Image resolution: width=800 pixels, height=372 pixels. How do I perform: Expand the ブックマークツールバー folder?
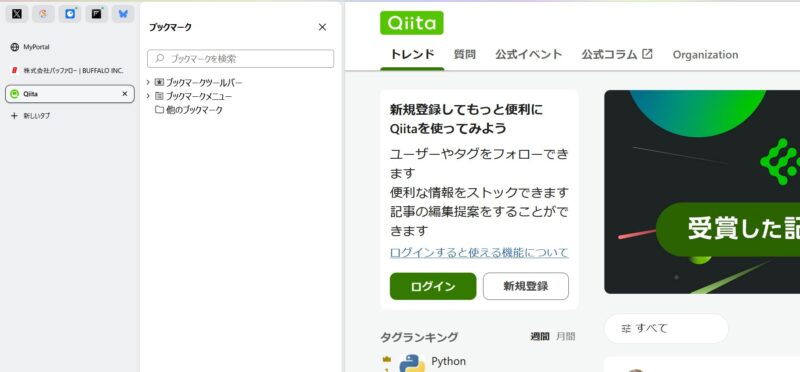click(x=148, y=82)
